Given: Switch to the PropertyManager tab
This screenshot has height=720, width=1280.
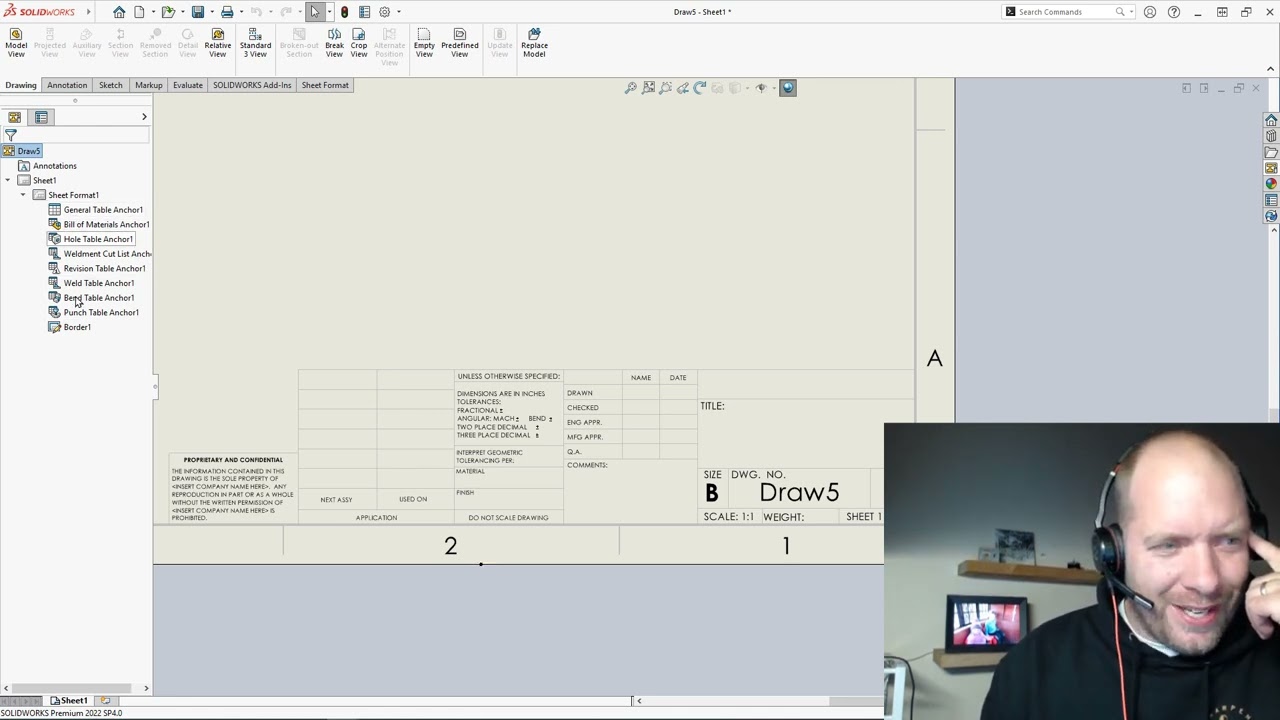Looking at the screenshot, I should [41, 117].
